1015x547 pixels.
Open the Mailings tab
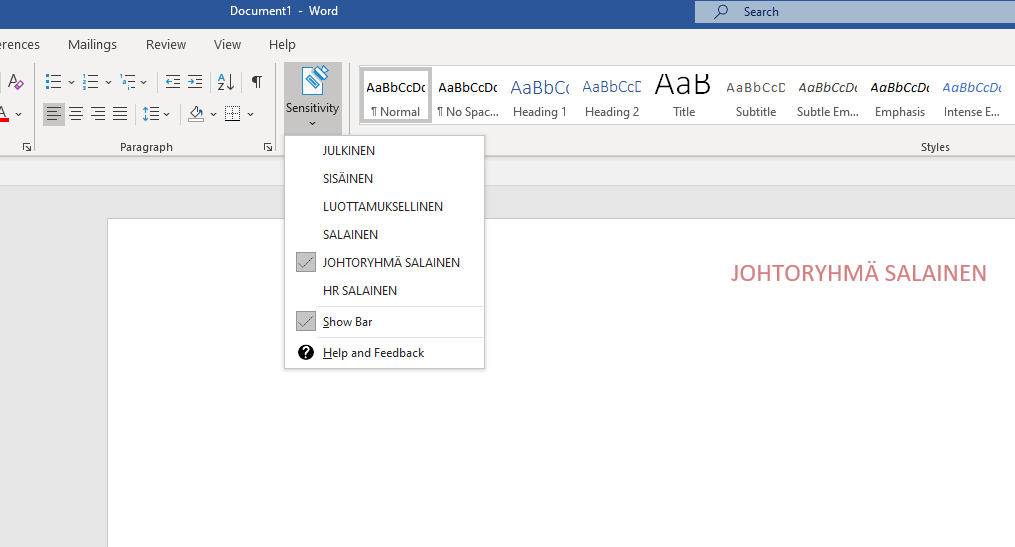point(93,45)
